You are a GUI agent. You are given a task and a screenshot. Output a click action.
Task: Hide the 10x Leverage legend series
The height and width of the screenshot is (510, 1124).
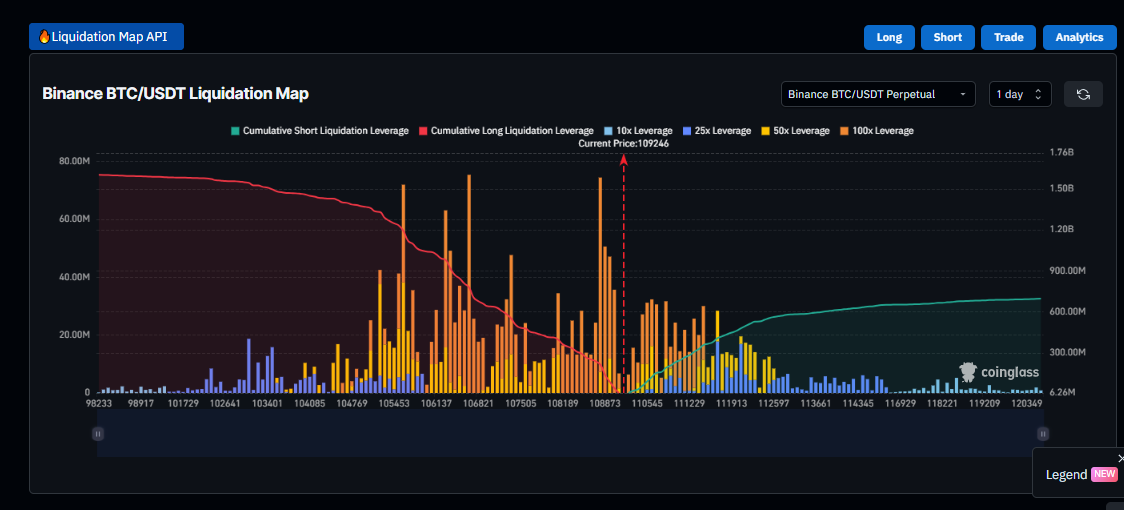click(x=638, y=131)
